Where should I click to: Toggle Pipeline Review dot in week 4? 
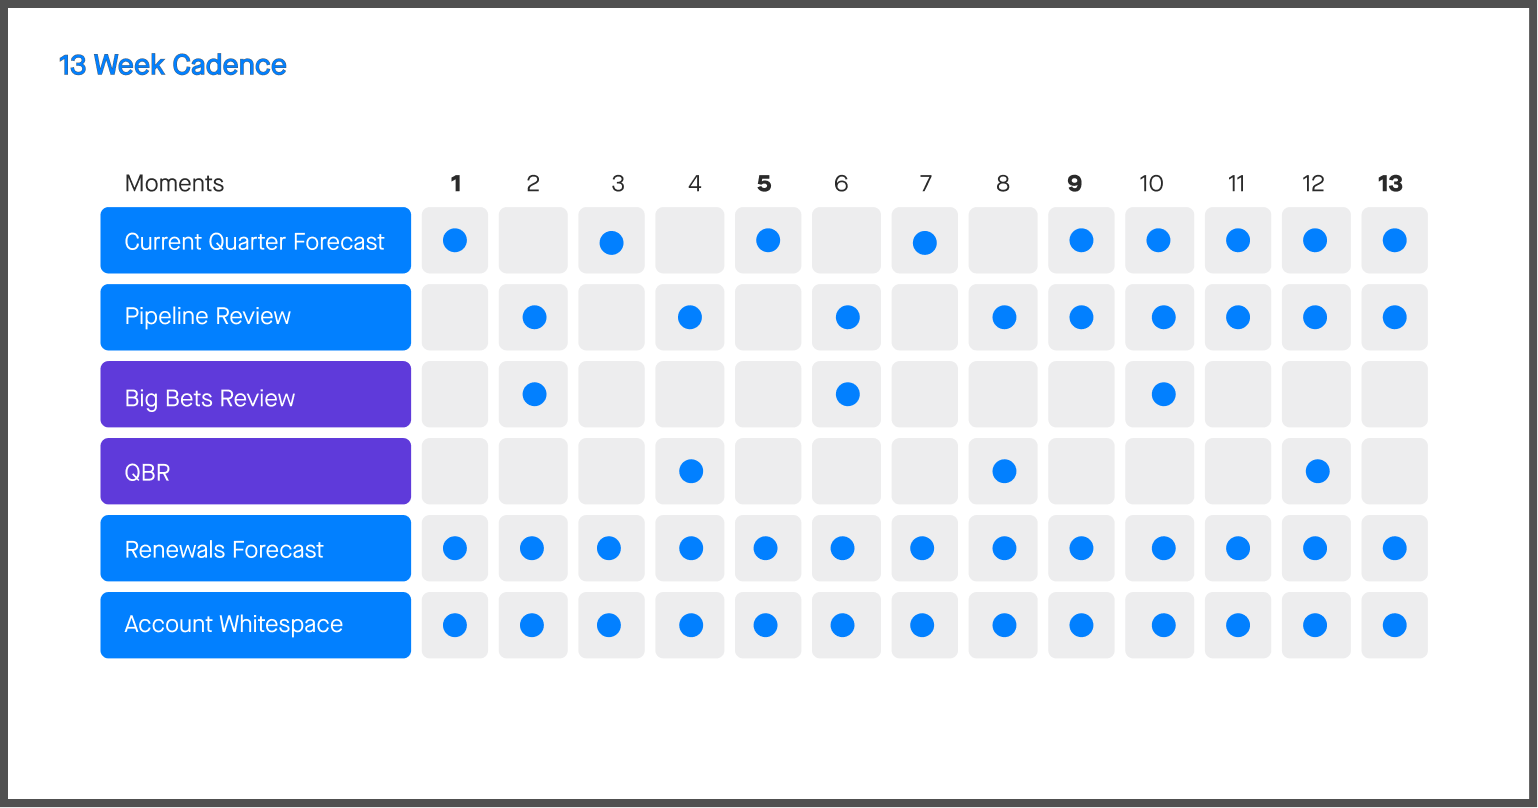point(690,317)
